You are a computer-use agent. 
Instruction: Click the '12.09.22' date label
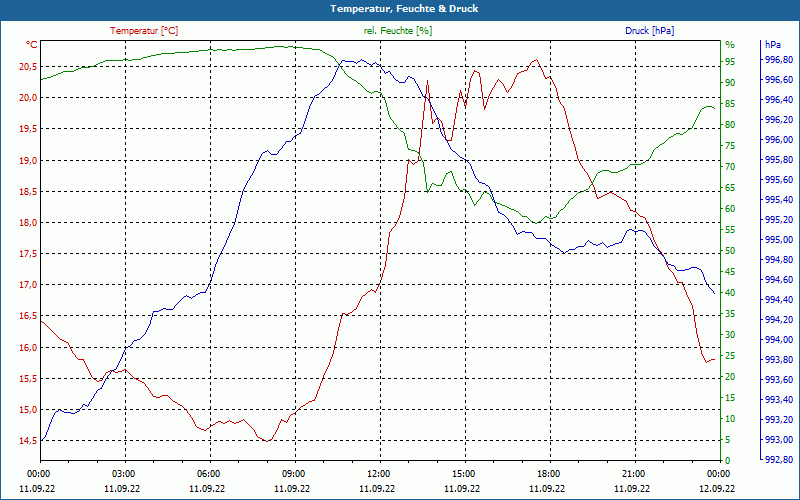tap(717, 489)
